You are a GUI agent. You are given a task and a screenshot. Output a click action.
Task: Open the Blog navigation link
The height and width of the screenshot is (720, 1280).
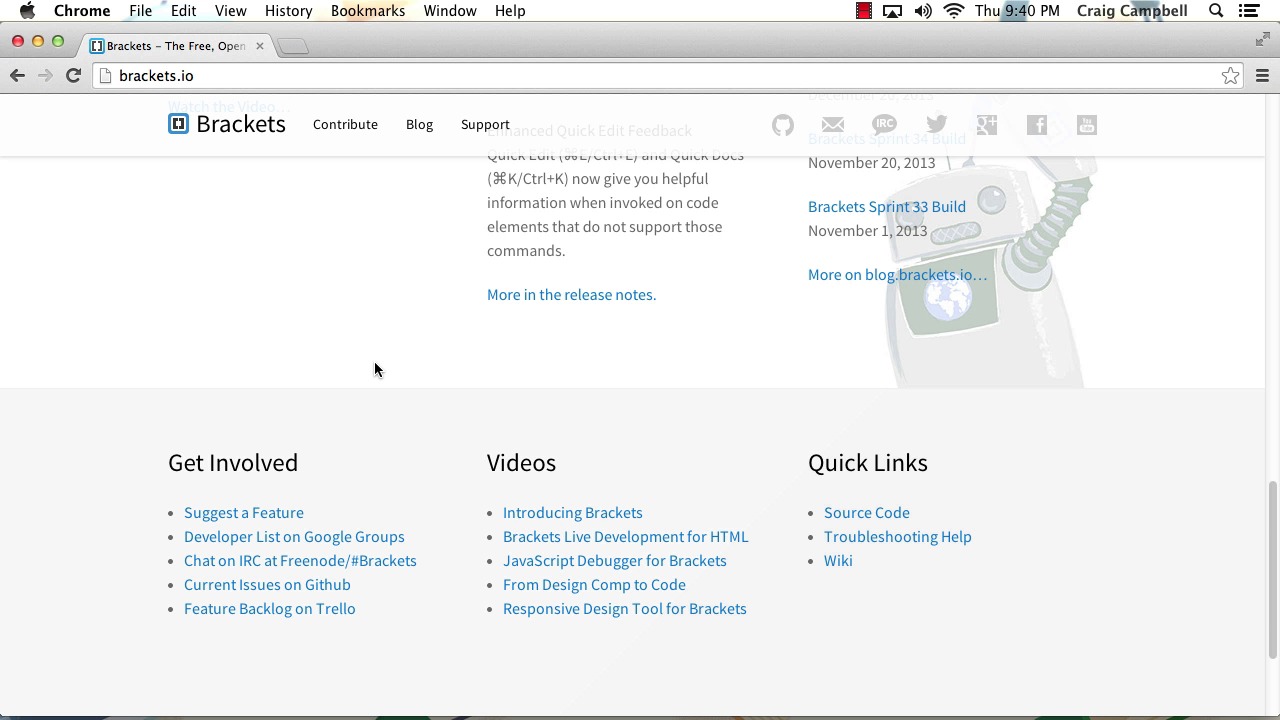(x=419, y=125)
